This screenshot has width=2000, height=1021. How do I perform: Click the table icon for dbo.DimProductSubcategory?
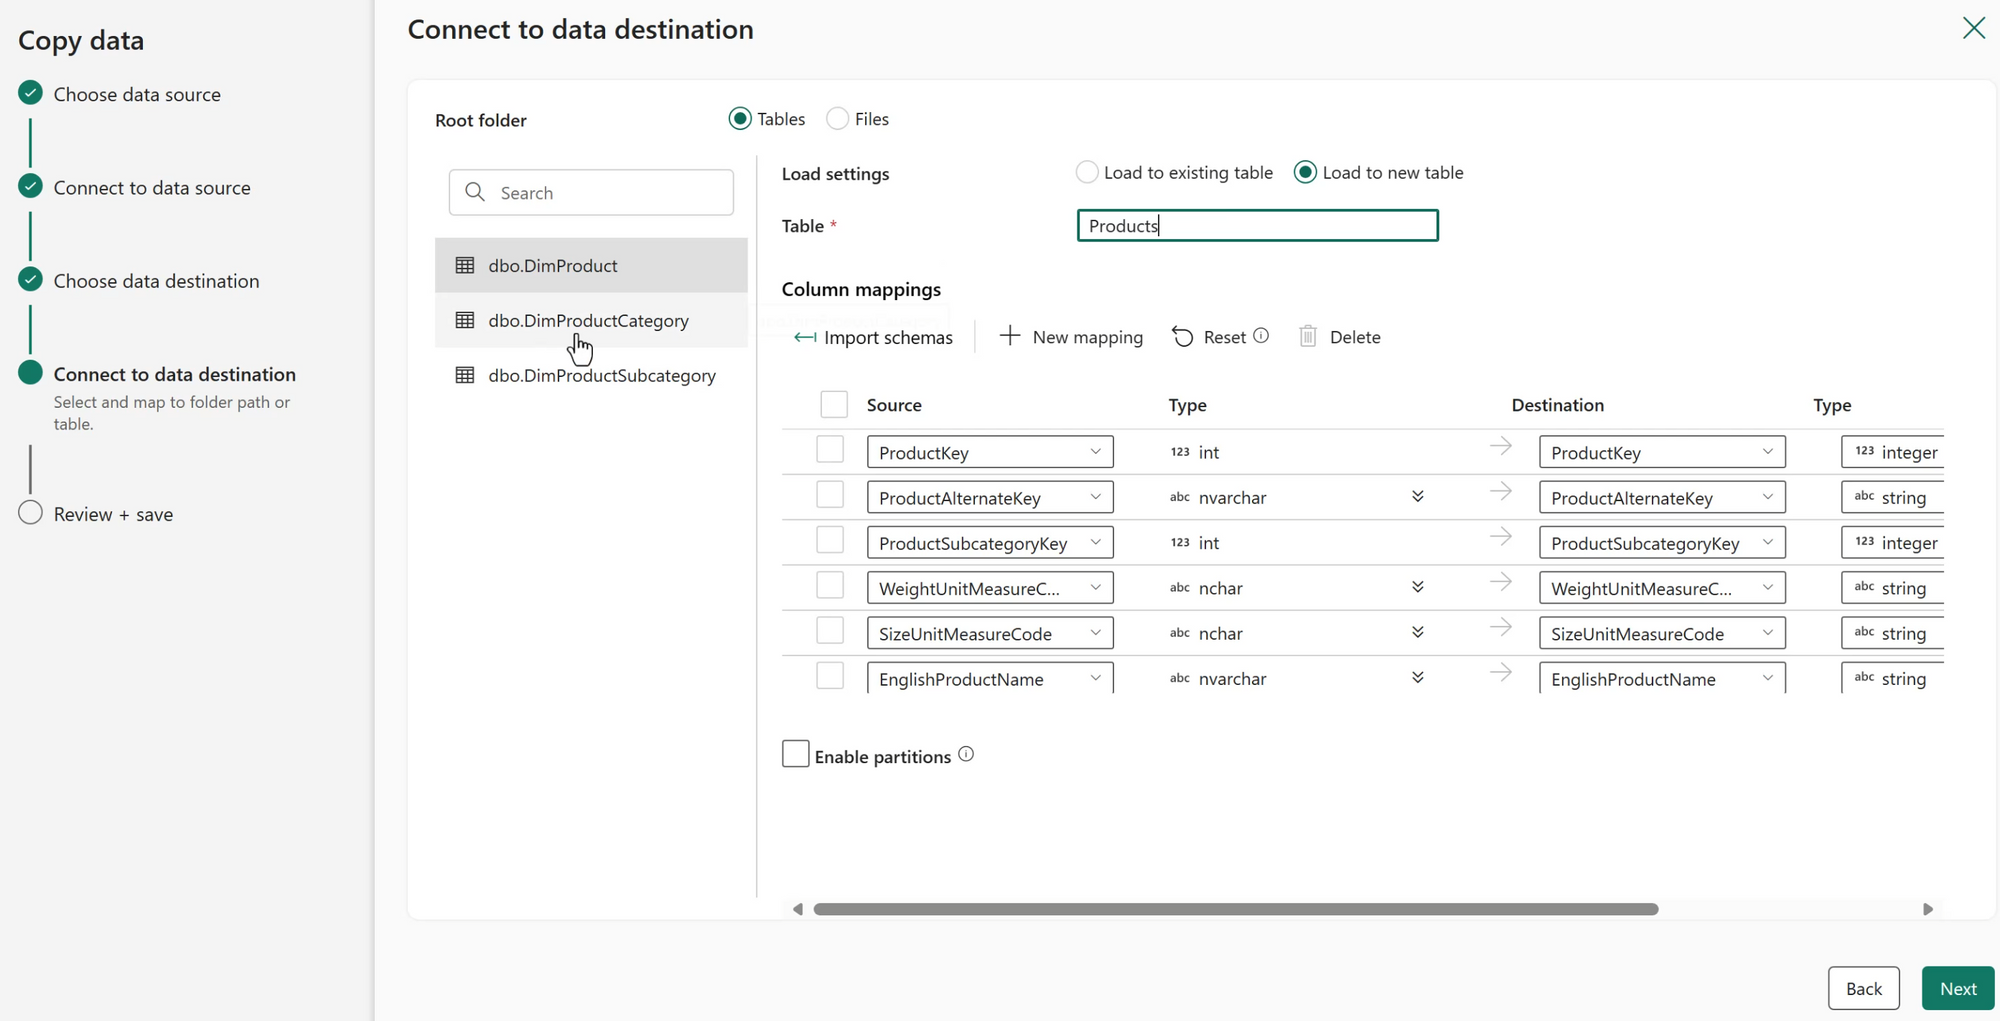(465, 376)
